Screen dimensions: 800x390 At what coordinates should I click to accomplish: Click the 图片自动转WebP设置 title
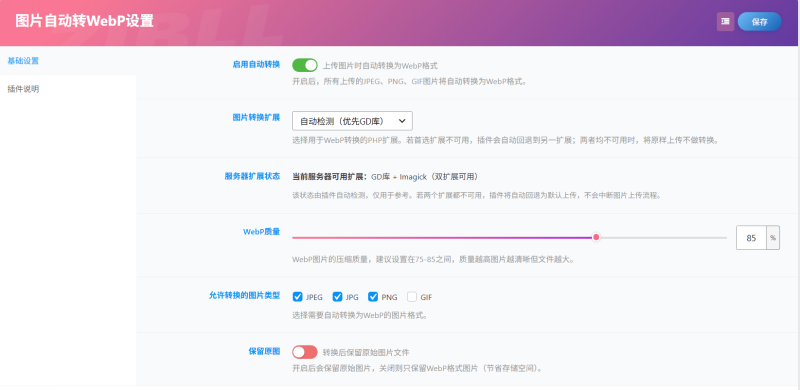pyautogui.click(x=84, y=21)
